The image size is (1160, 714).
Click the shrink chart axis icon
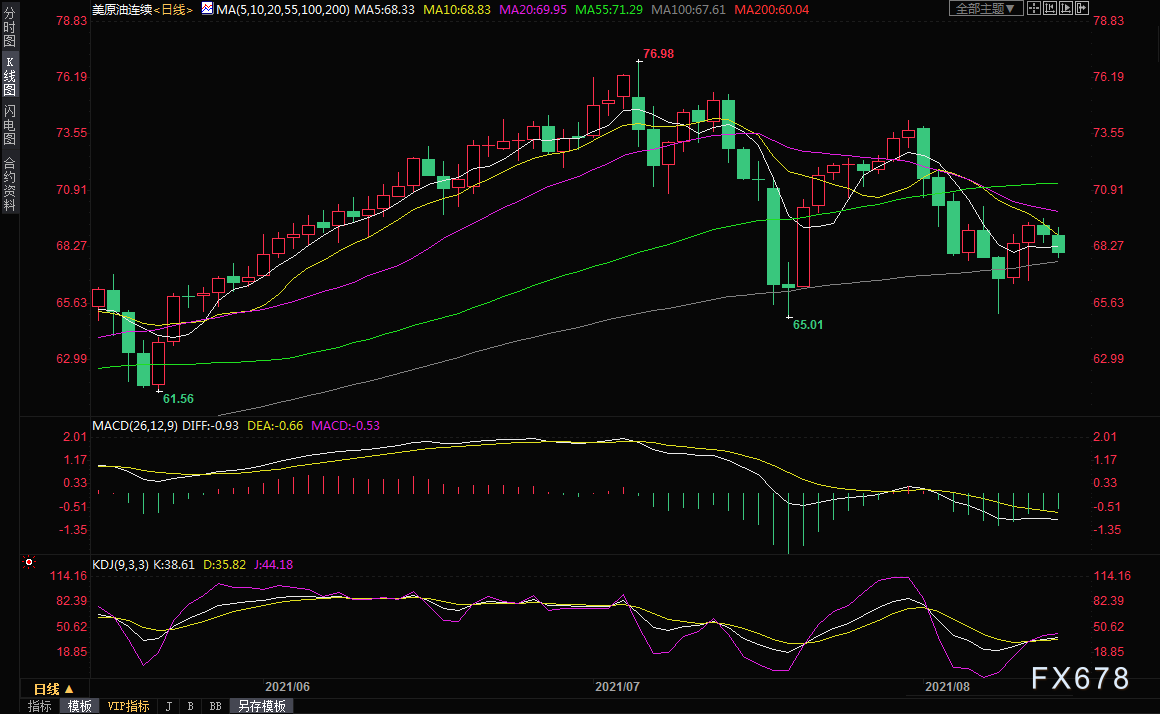coord(1050,9)
